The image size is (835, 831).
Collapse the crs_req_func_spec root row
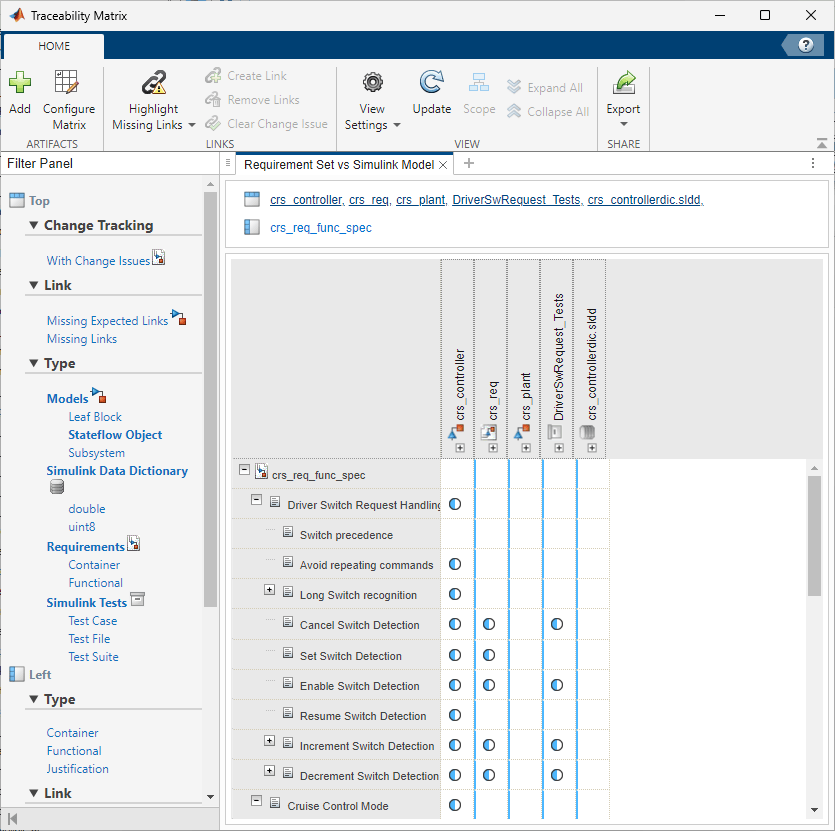[x=244, y=470]
